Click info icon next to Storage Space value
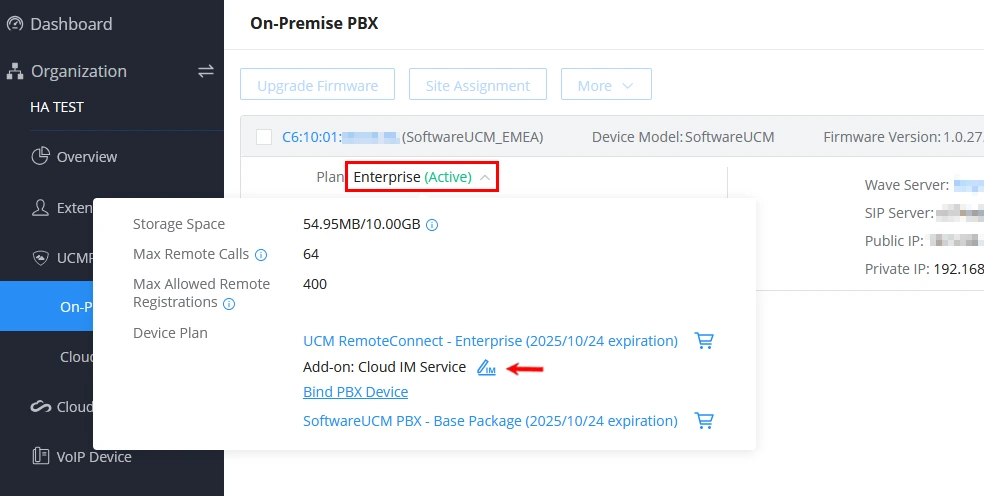This screenshot has height=496, width=984. (432, 225)
